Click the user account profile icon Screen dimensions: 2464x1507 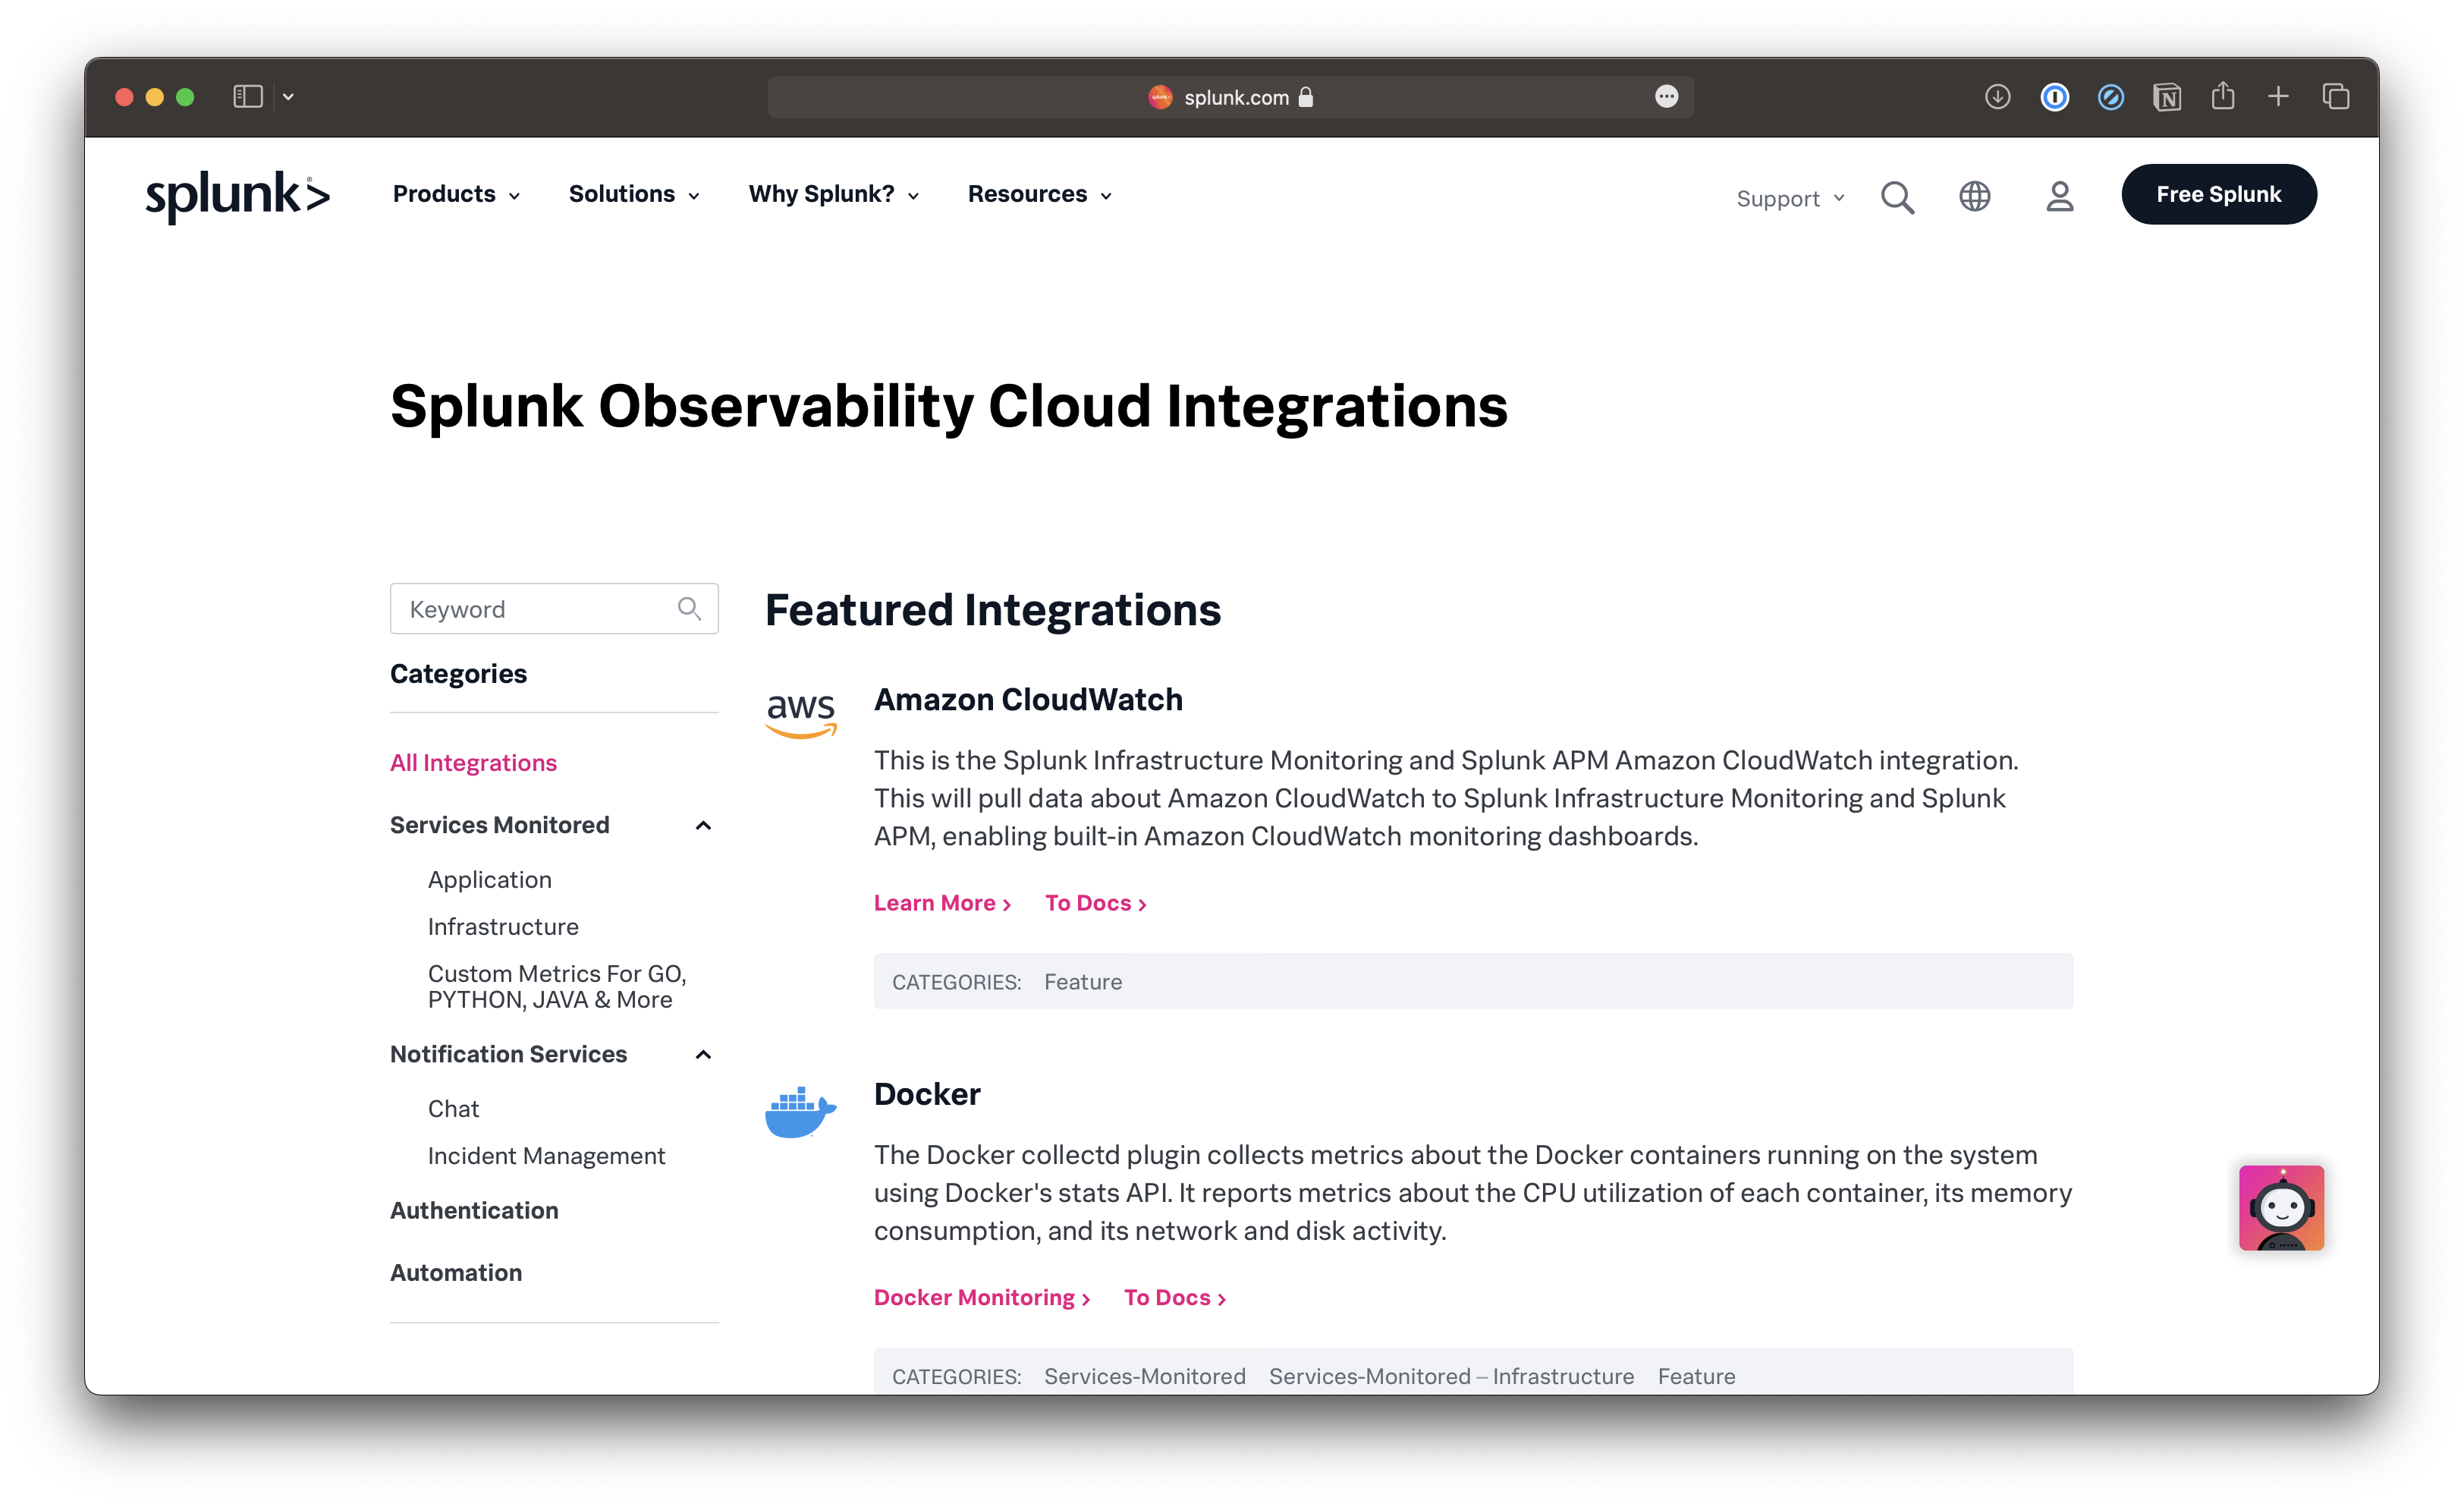pyautogui.click(x=2059, y=196)
